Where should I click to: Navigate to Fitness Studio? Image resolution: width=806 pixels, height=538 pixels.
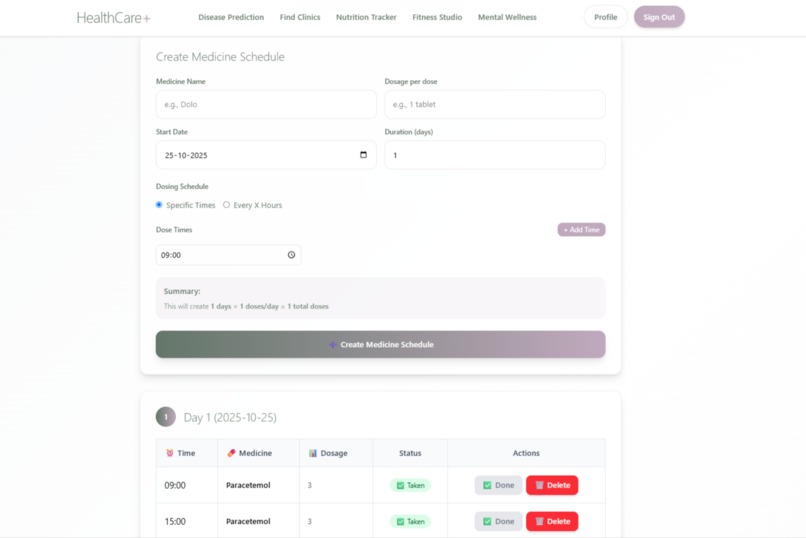(437, 17)
